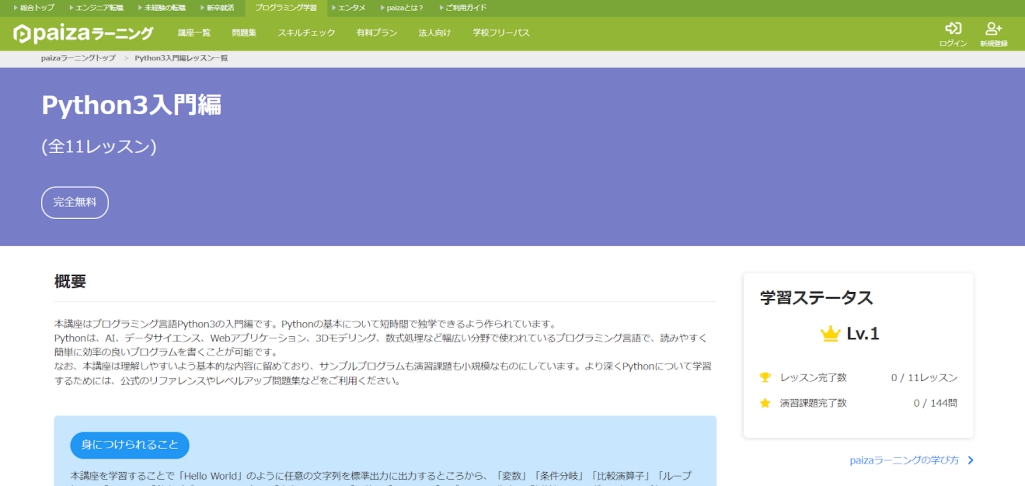This screenshot has width=1025, height=486.
Task: Click the (全11レッスン) text
Action: 99,147
